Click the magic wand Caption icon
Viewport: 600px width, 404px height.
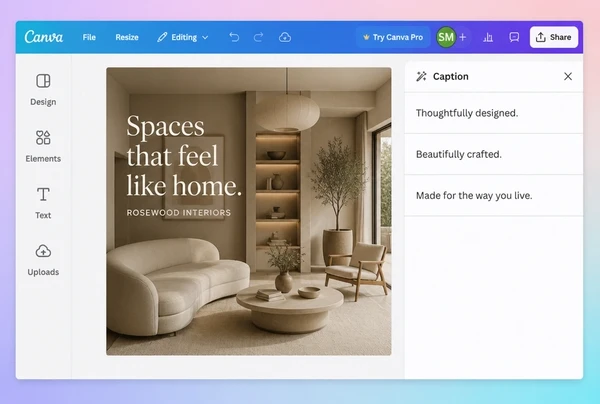click(x=421, y=77)
